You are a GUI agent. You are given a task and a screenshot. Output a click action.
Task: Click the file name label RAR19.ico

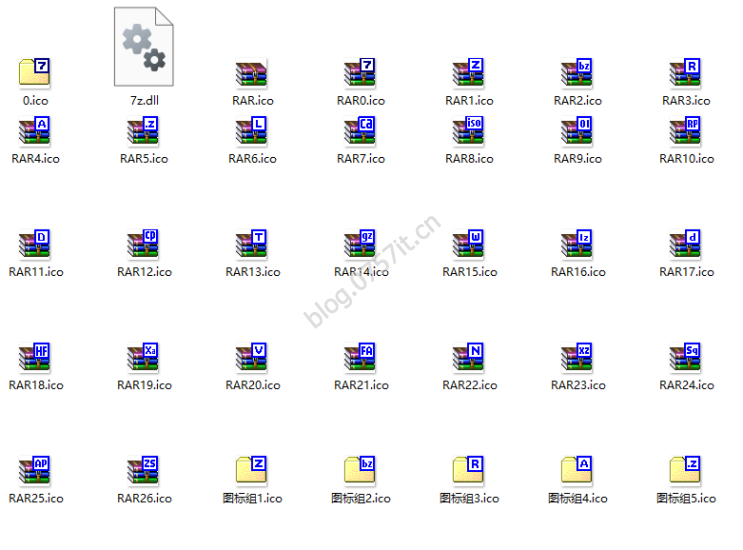(x=145, y=385)
